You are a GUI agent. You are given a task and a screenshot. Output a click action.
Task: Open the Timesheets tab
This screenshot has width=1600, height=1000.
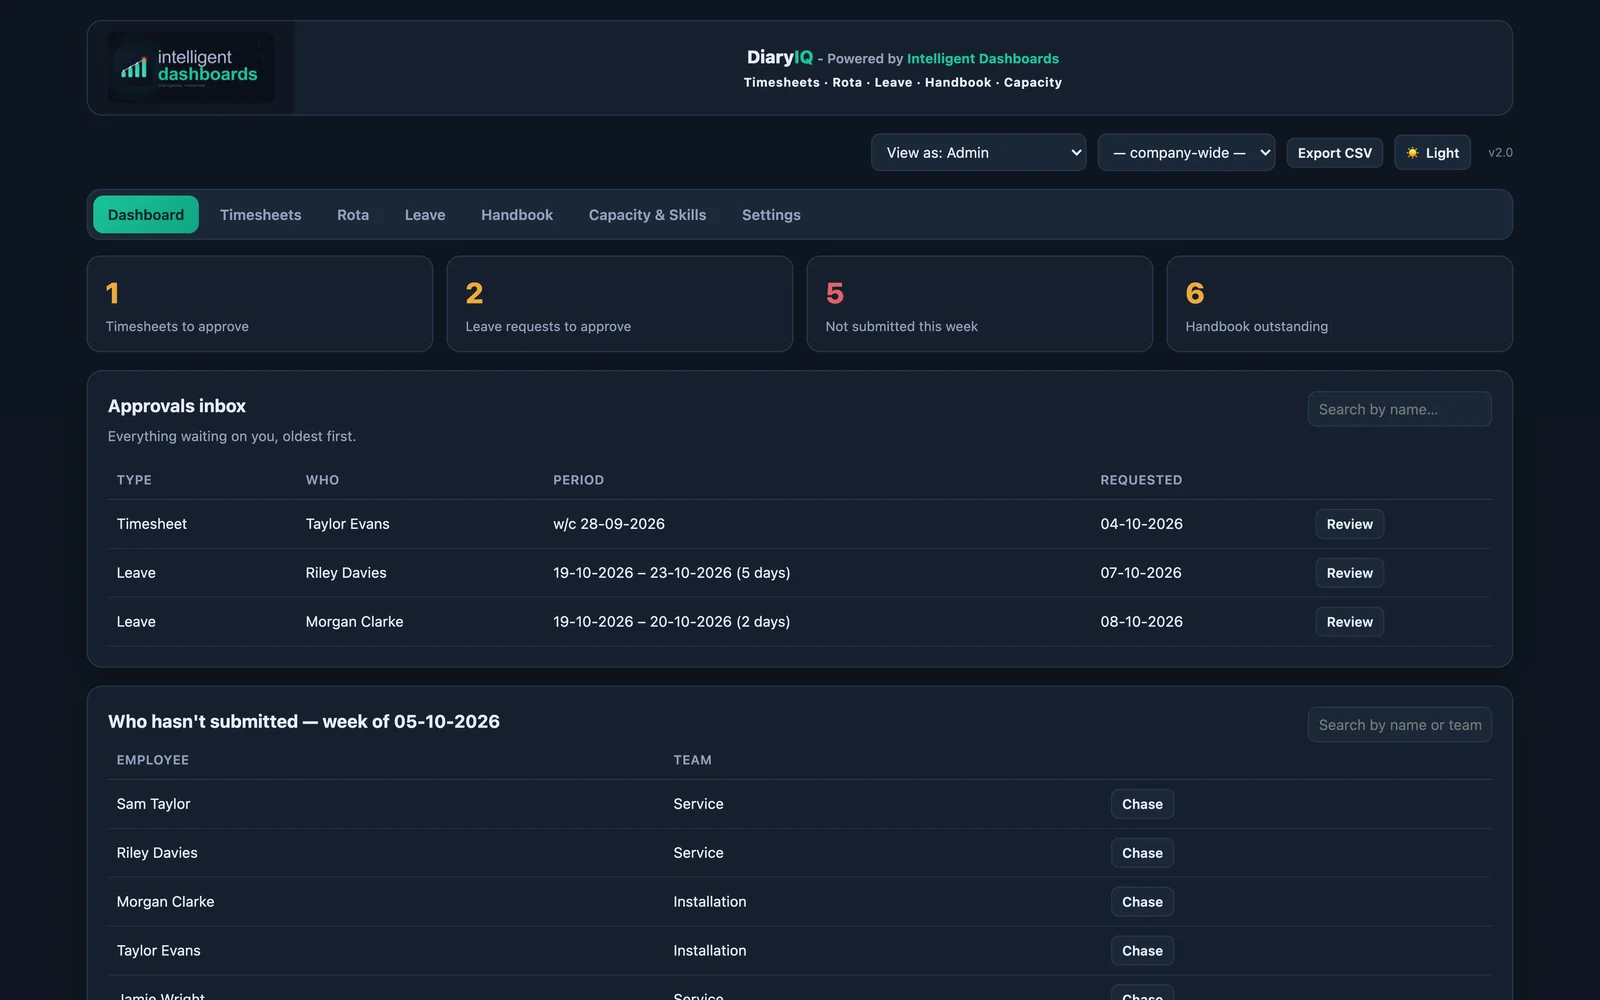[260, 215]
